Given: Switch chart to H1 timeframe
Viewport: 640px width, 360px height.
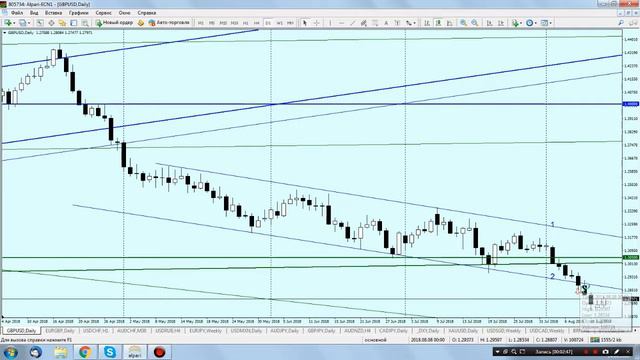Looking at the screenshot, I should (246, 23).
